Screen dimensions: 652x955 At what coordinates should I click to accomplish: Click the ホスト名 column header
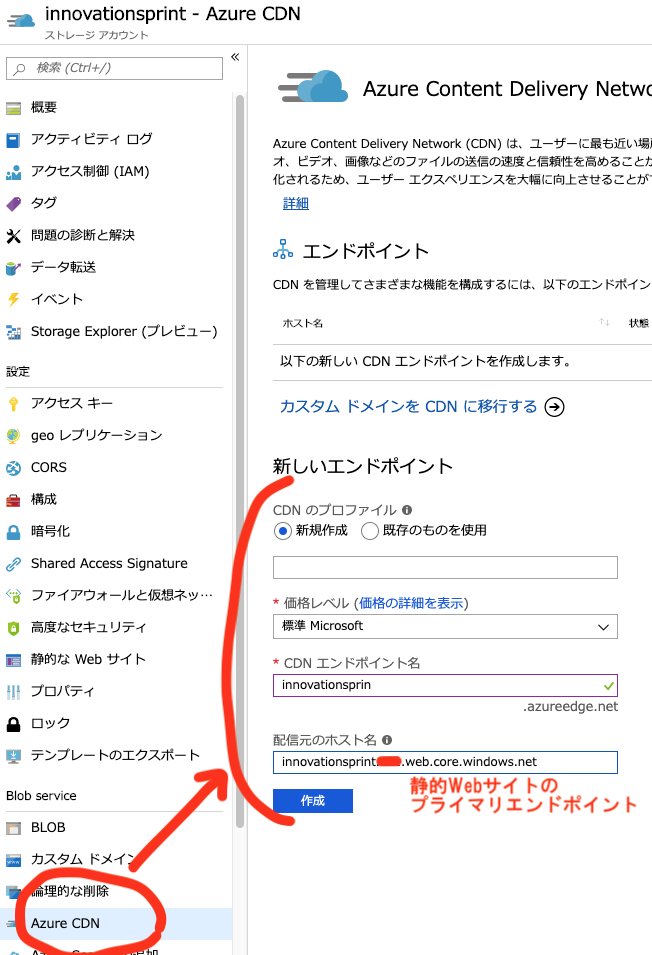[303, 323]
